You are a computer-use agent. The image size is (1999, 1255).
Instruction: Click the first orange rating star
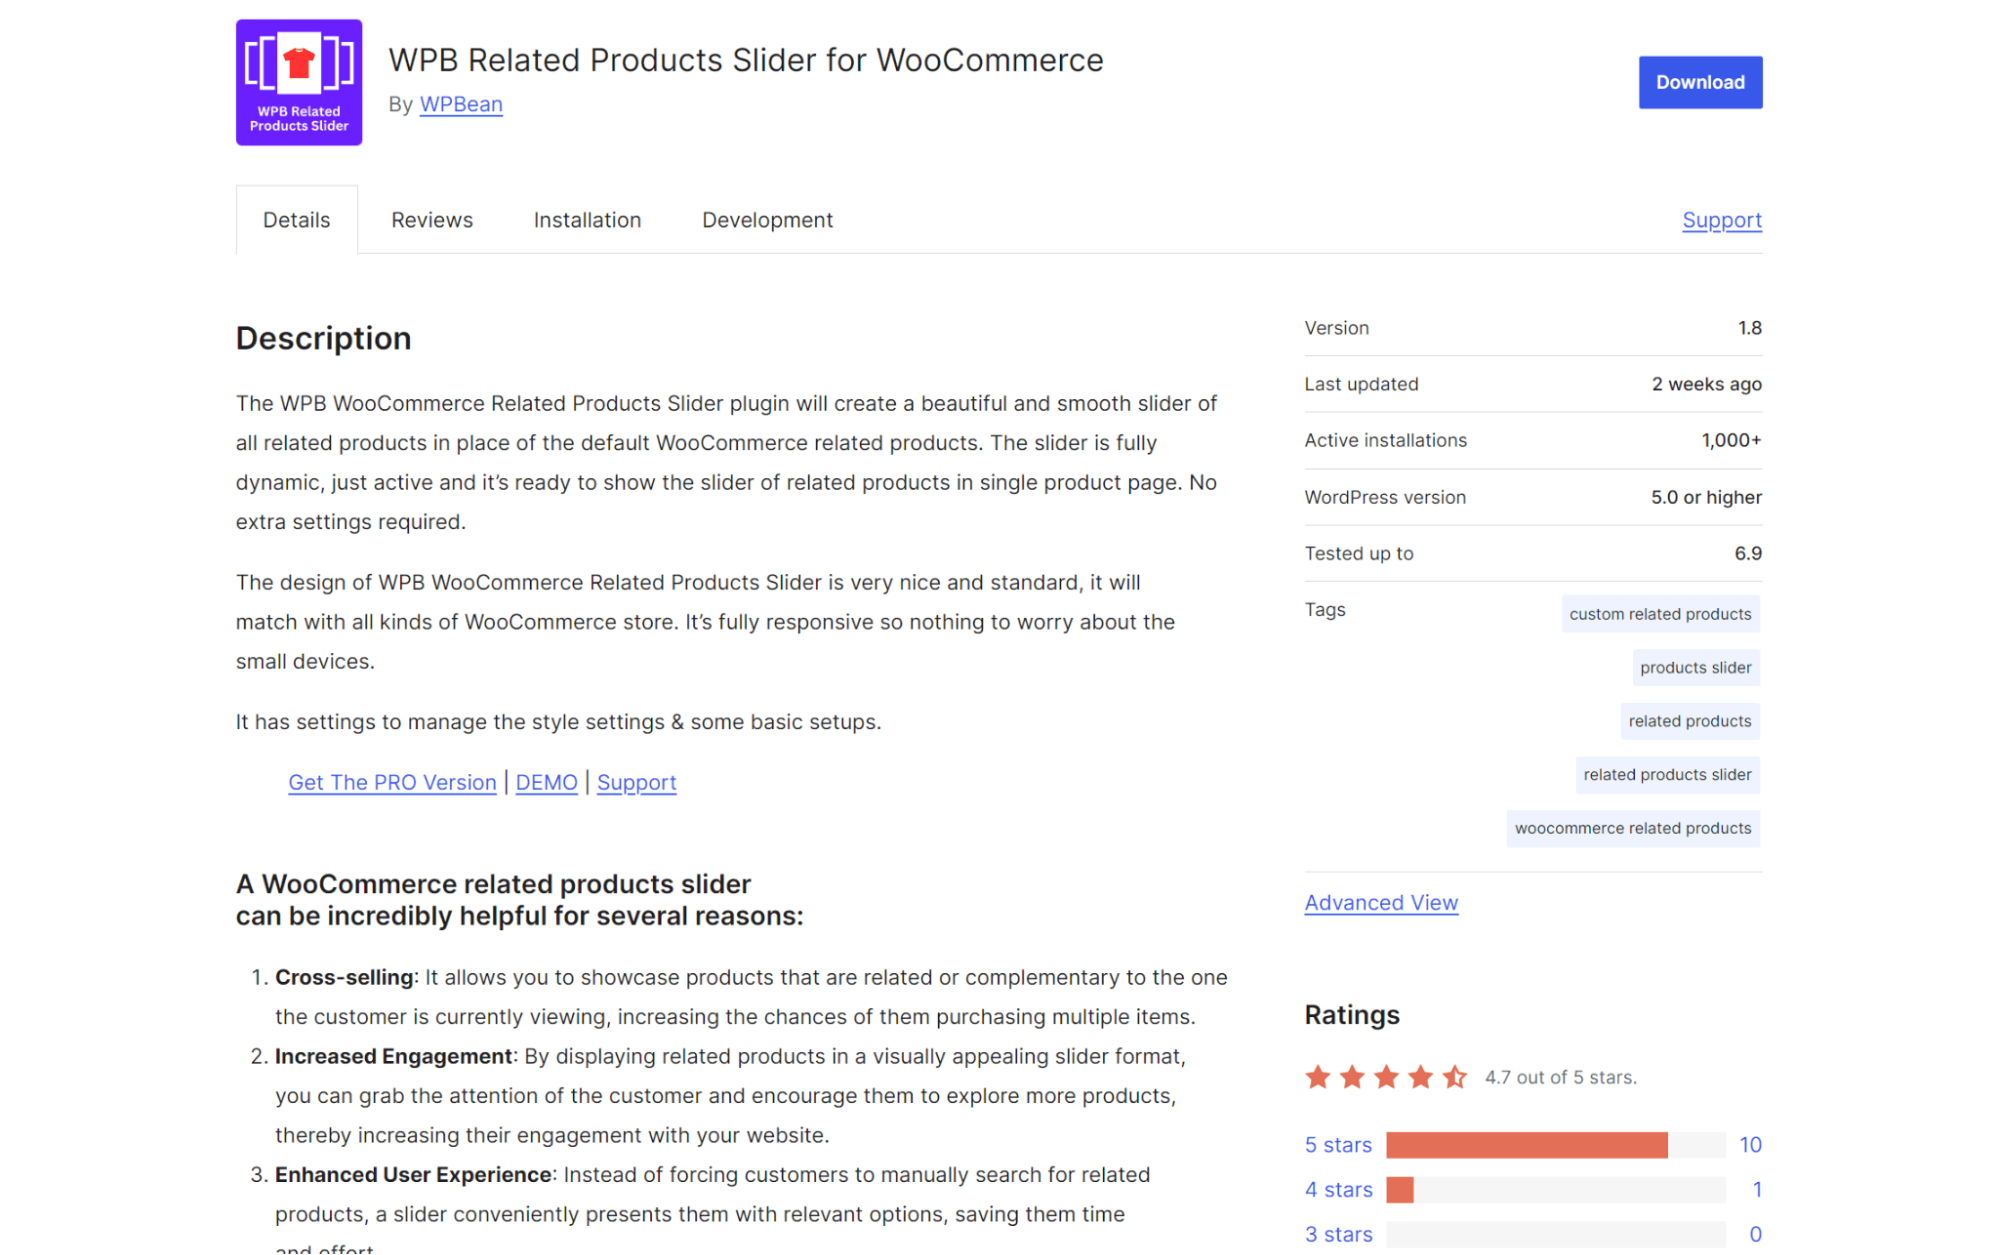point(1318,1077)
